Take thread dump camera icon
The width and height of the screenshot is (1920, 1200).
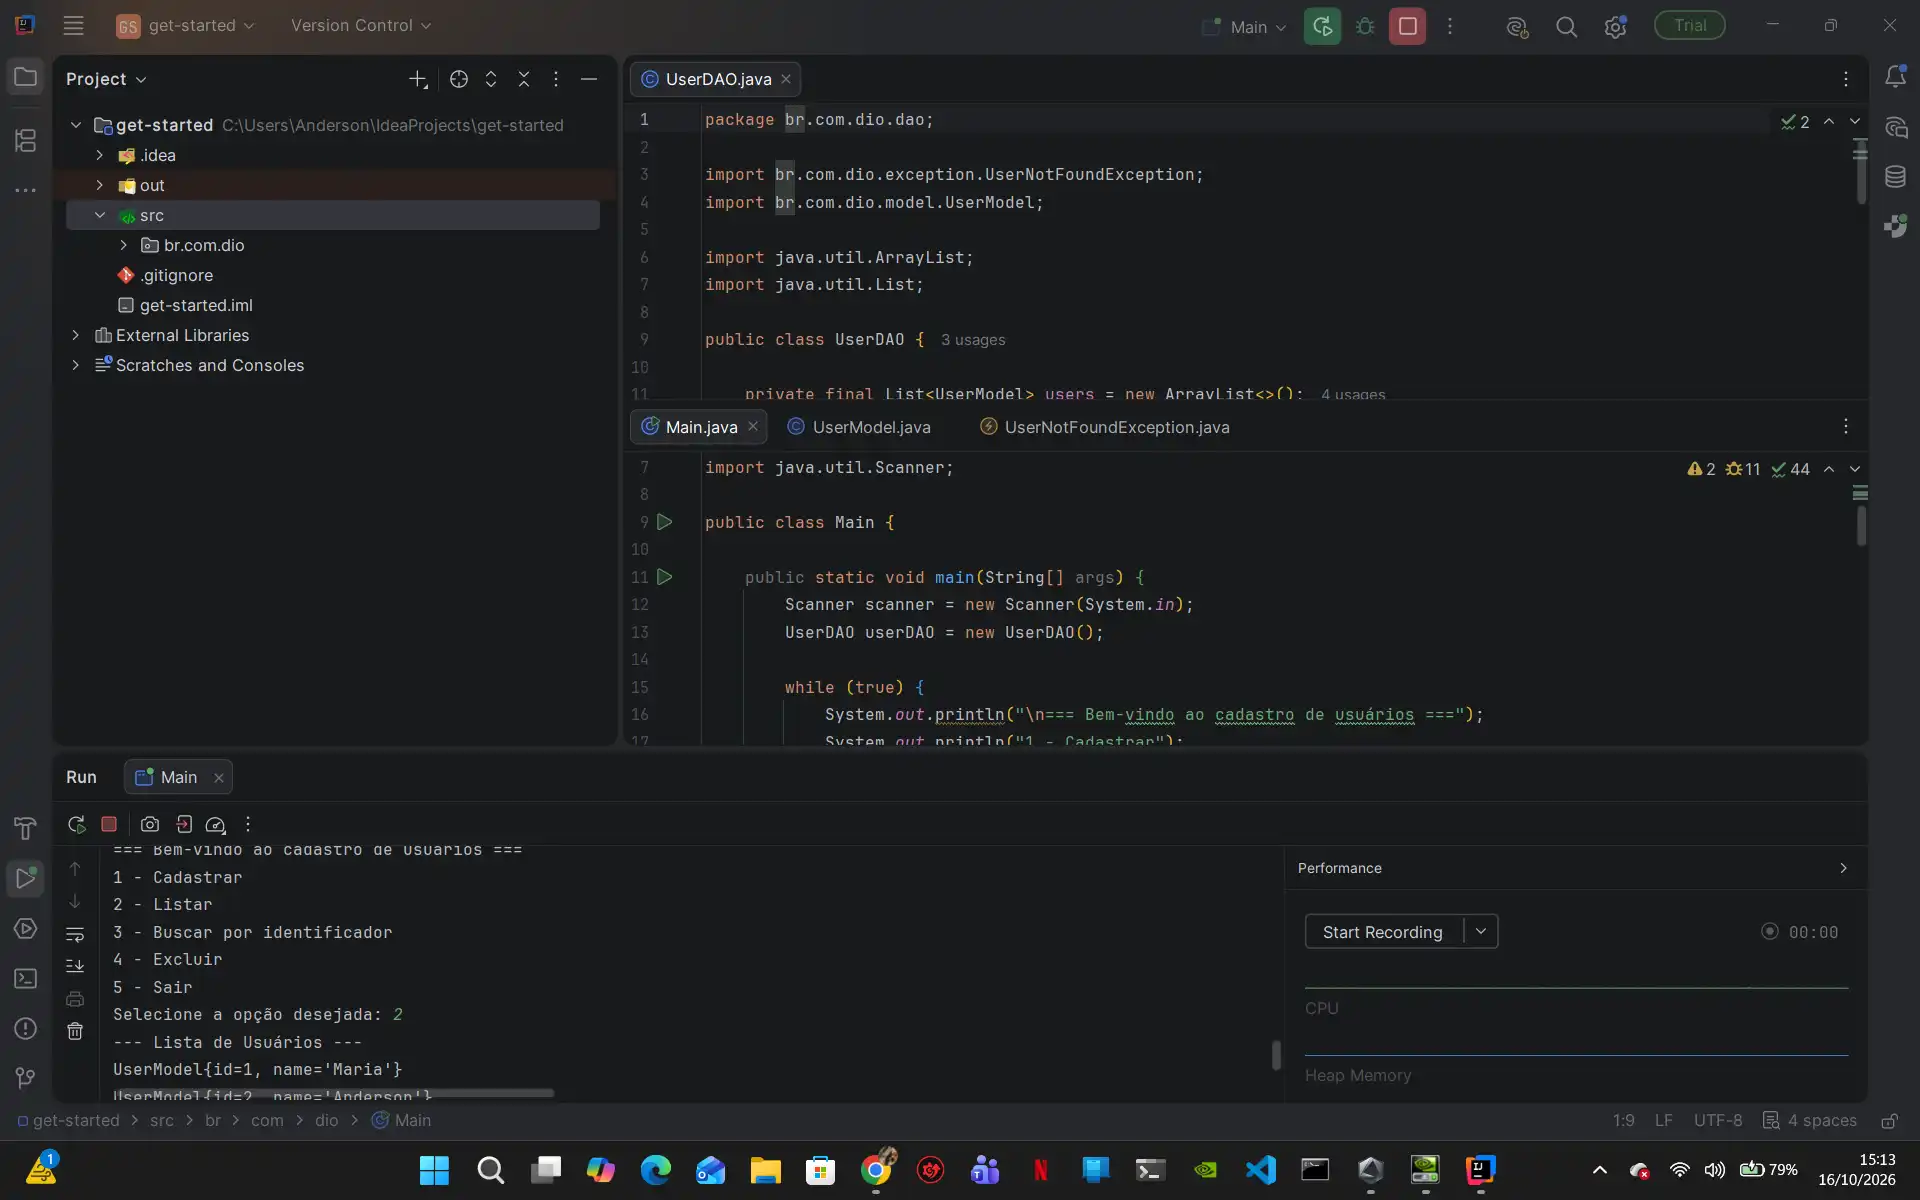[x=150, y=825]
